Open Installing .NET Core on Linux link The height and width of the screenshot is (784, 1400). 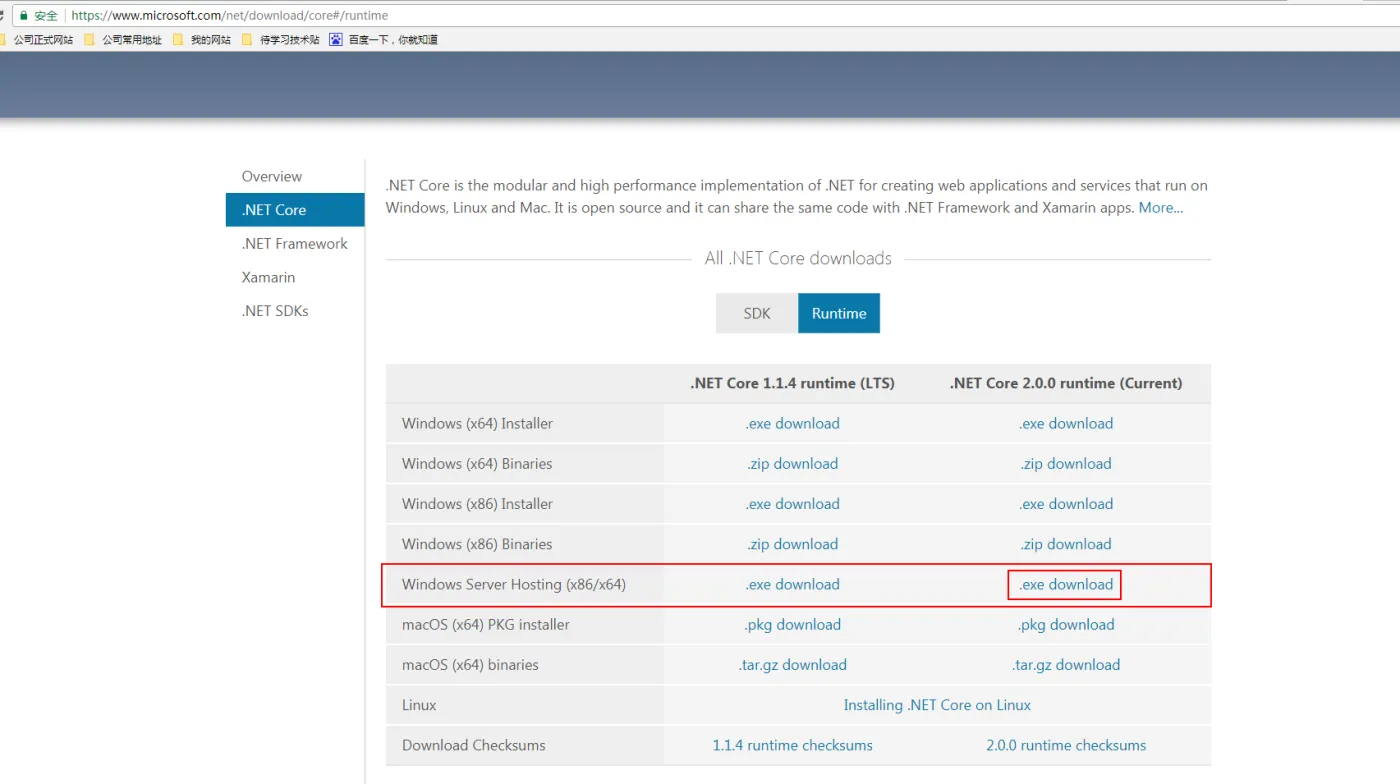(936, 705)
